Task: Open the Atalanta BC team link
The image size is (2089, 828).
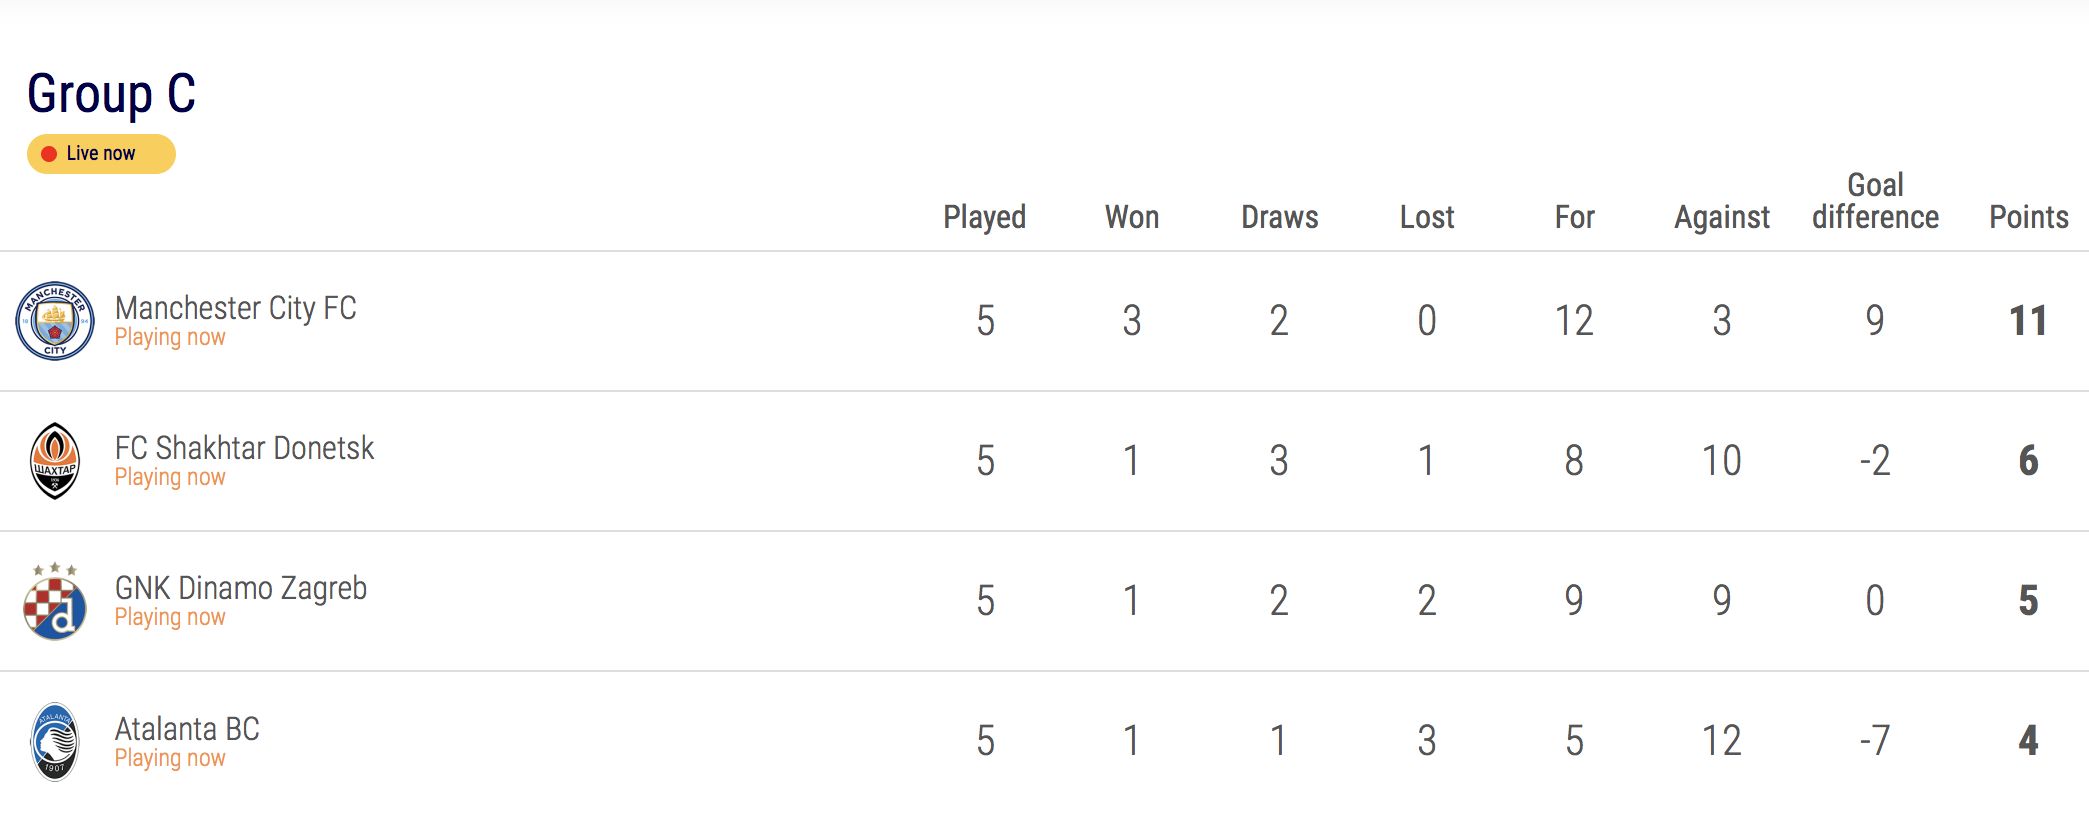Action: [187, 729]
